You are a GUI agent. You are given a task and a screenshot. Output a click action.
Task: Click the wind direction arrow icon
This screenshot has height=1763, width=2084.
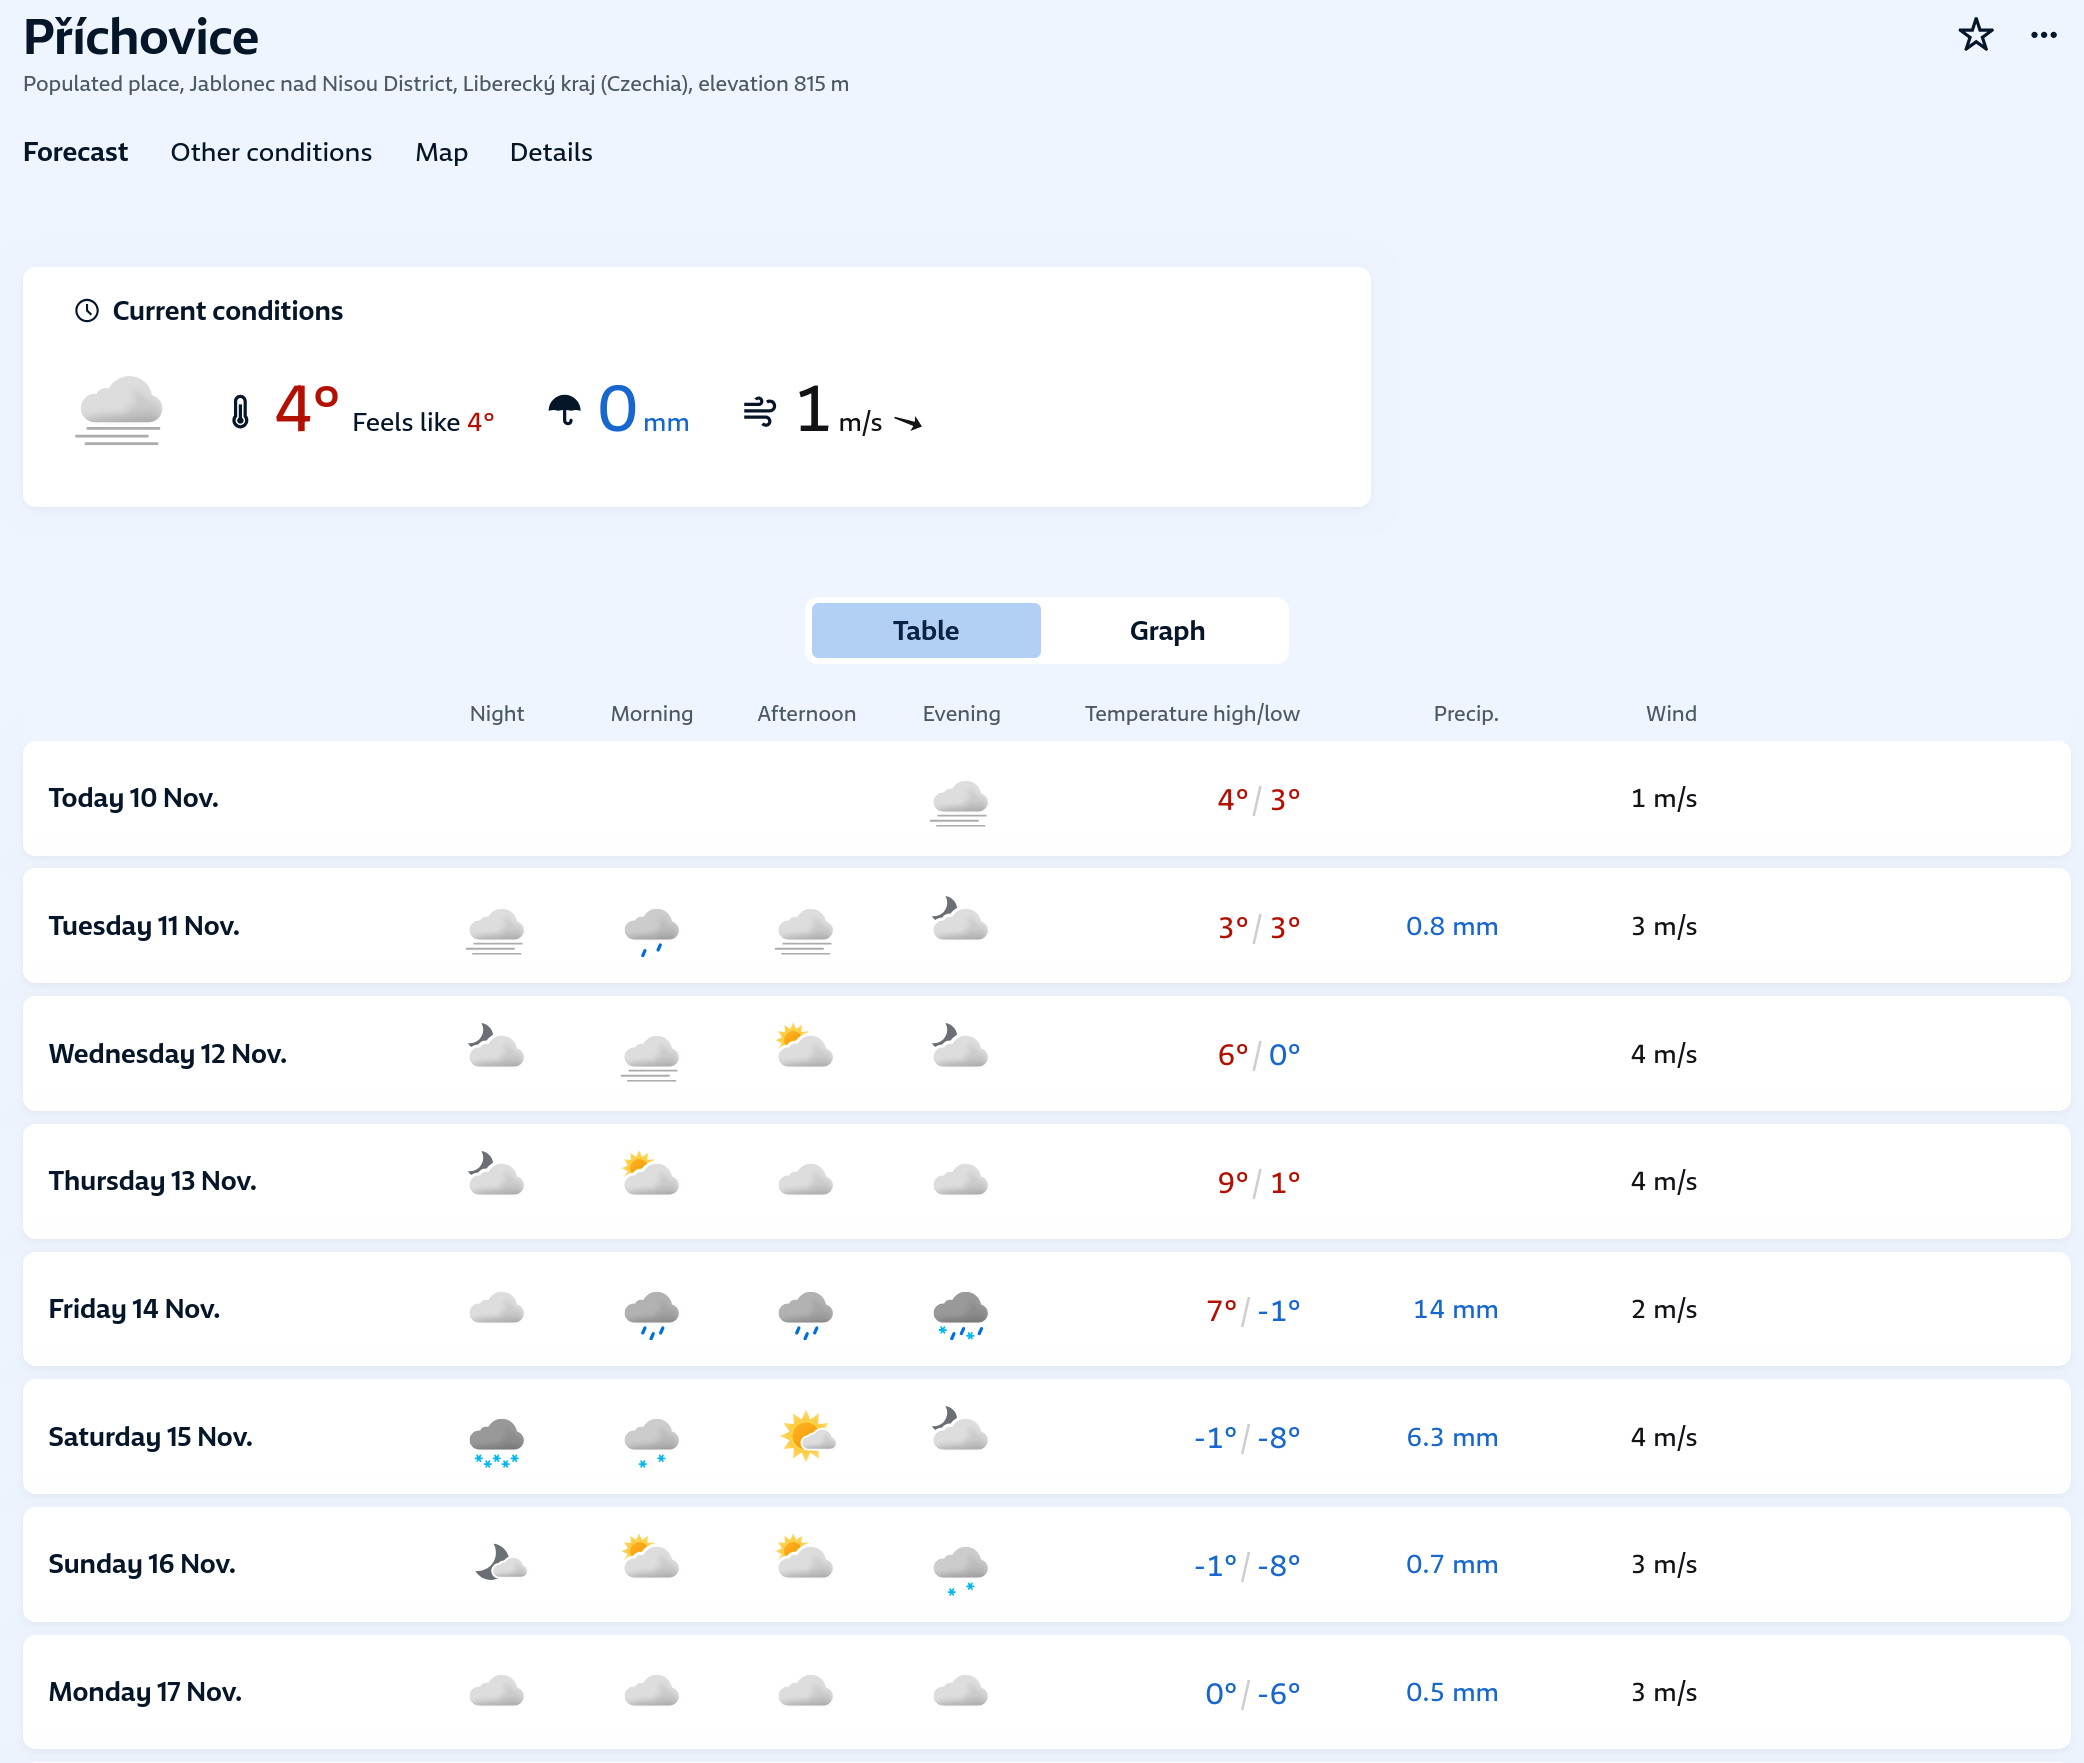pos(908,423)
